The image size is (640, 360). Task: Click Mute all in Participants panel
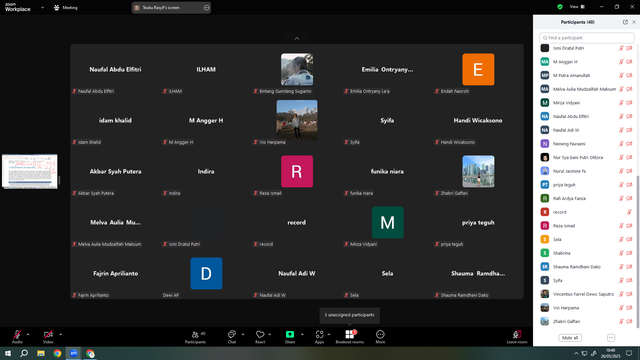(570, 338)
